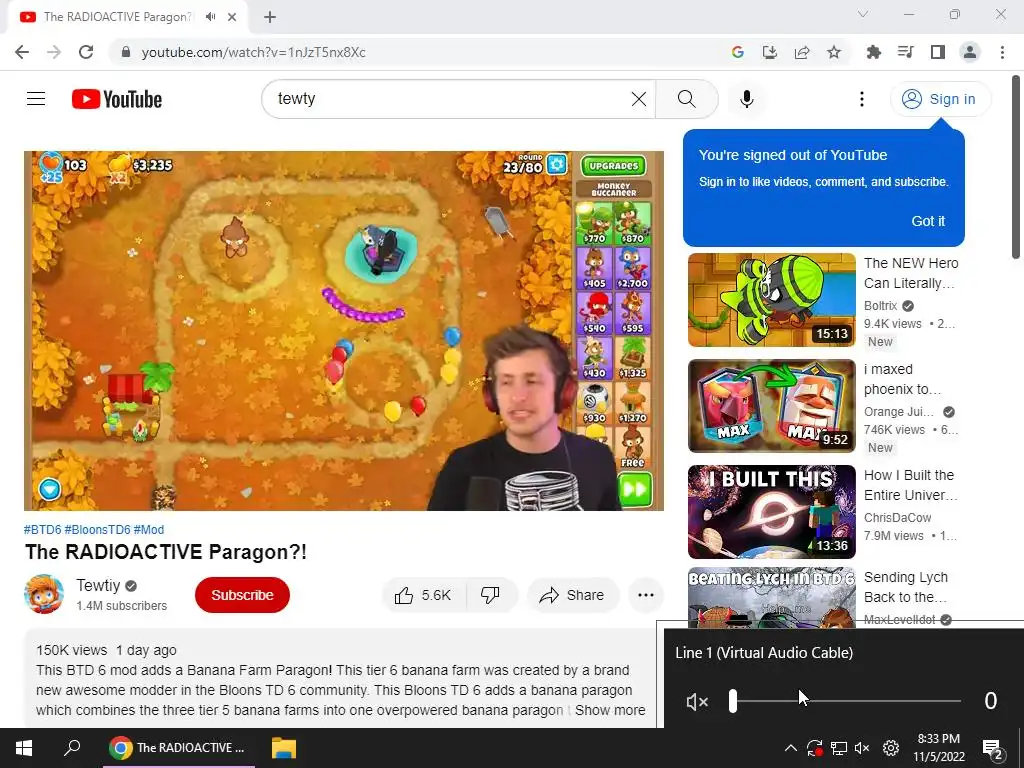
Task: Open more actions ellipsis under video
Action: coord(646,595)
